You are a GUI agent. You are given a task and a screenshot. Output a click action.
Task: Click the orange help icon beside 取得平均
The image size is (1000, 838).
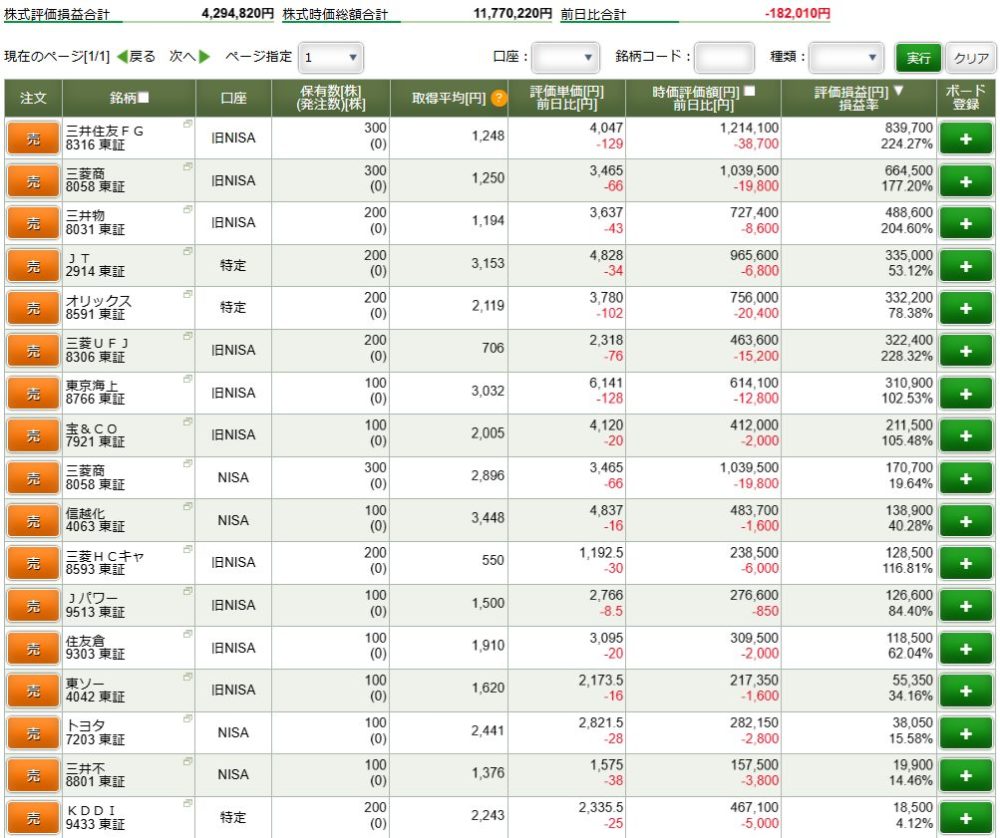click(x=499, y=98)
